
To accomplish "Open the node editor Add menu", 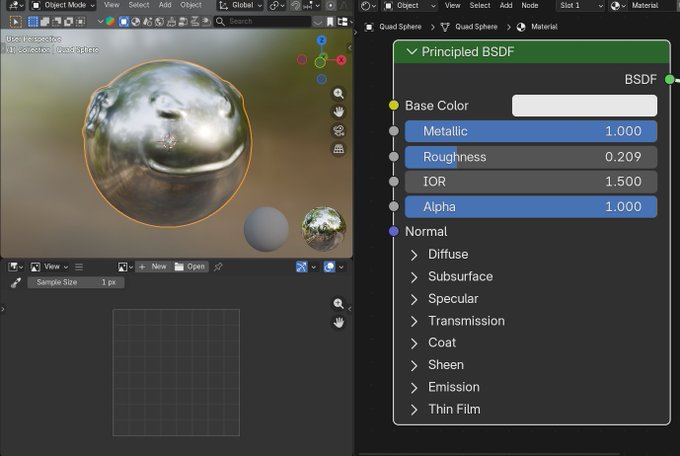I will point(506,5).
